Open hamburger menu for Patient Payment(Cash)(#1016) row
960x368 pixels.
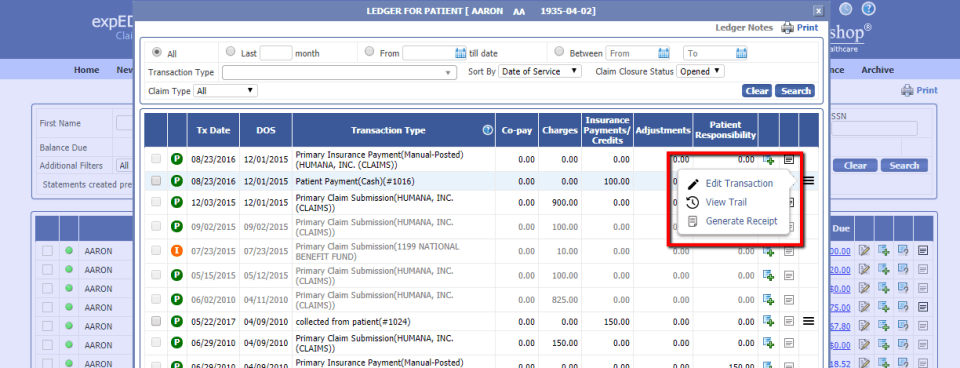(x=808, y=180)
